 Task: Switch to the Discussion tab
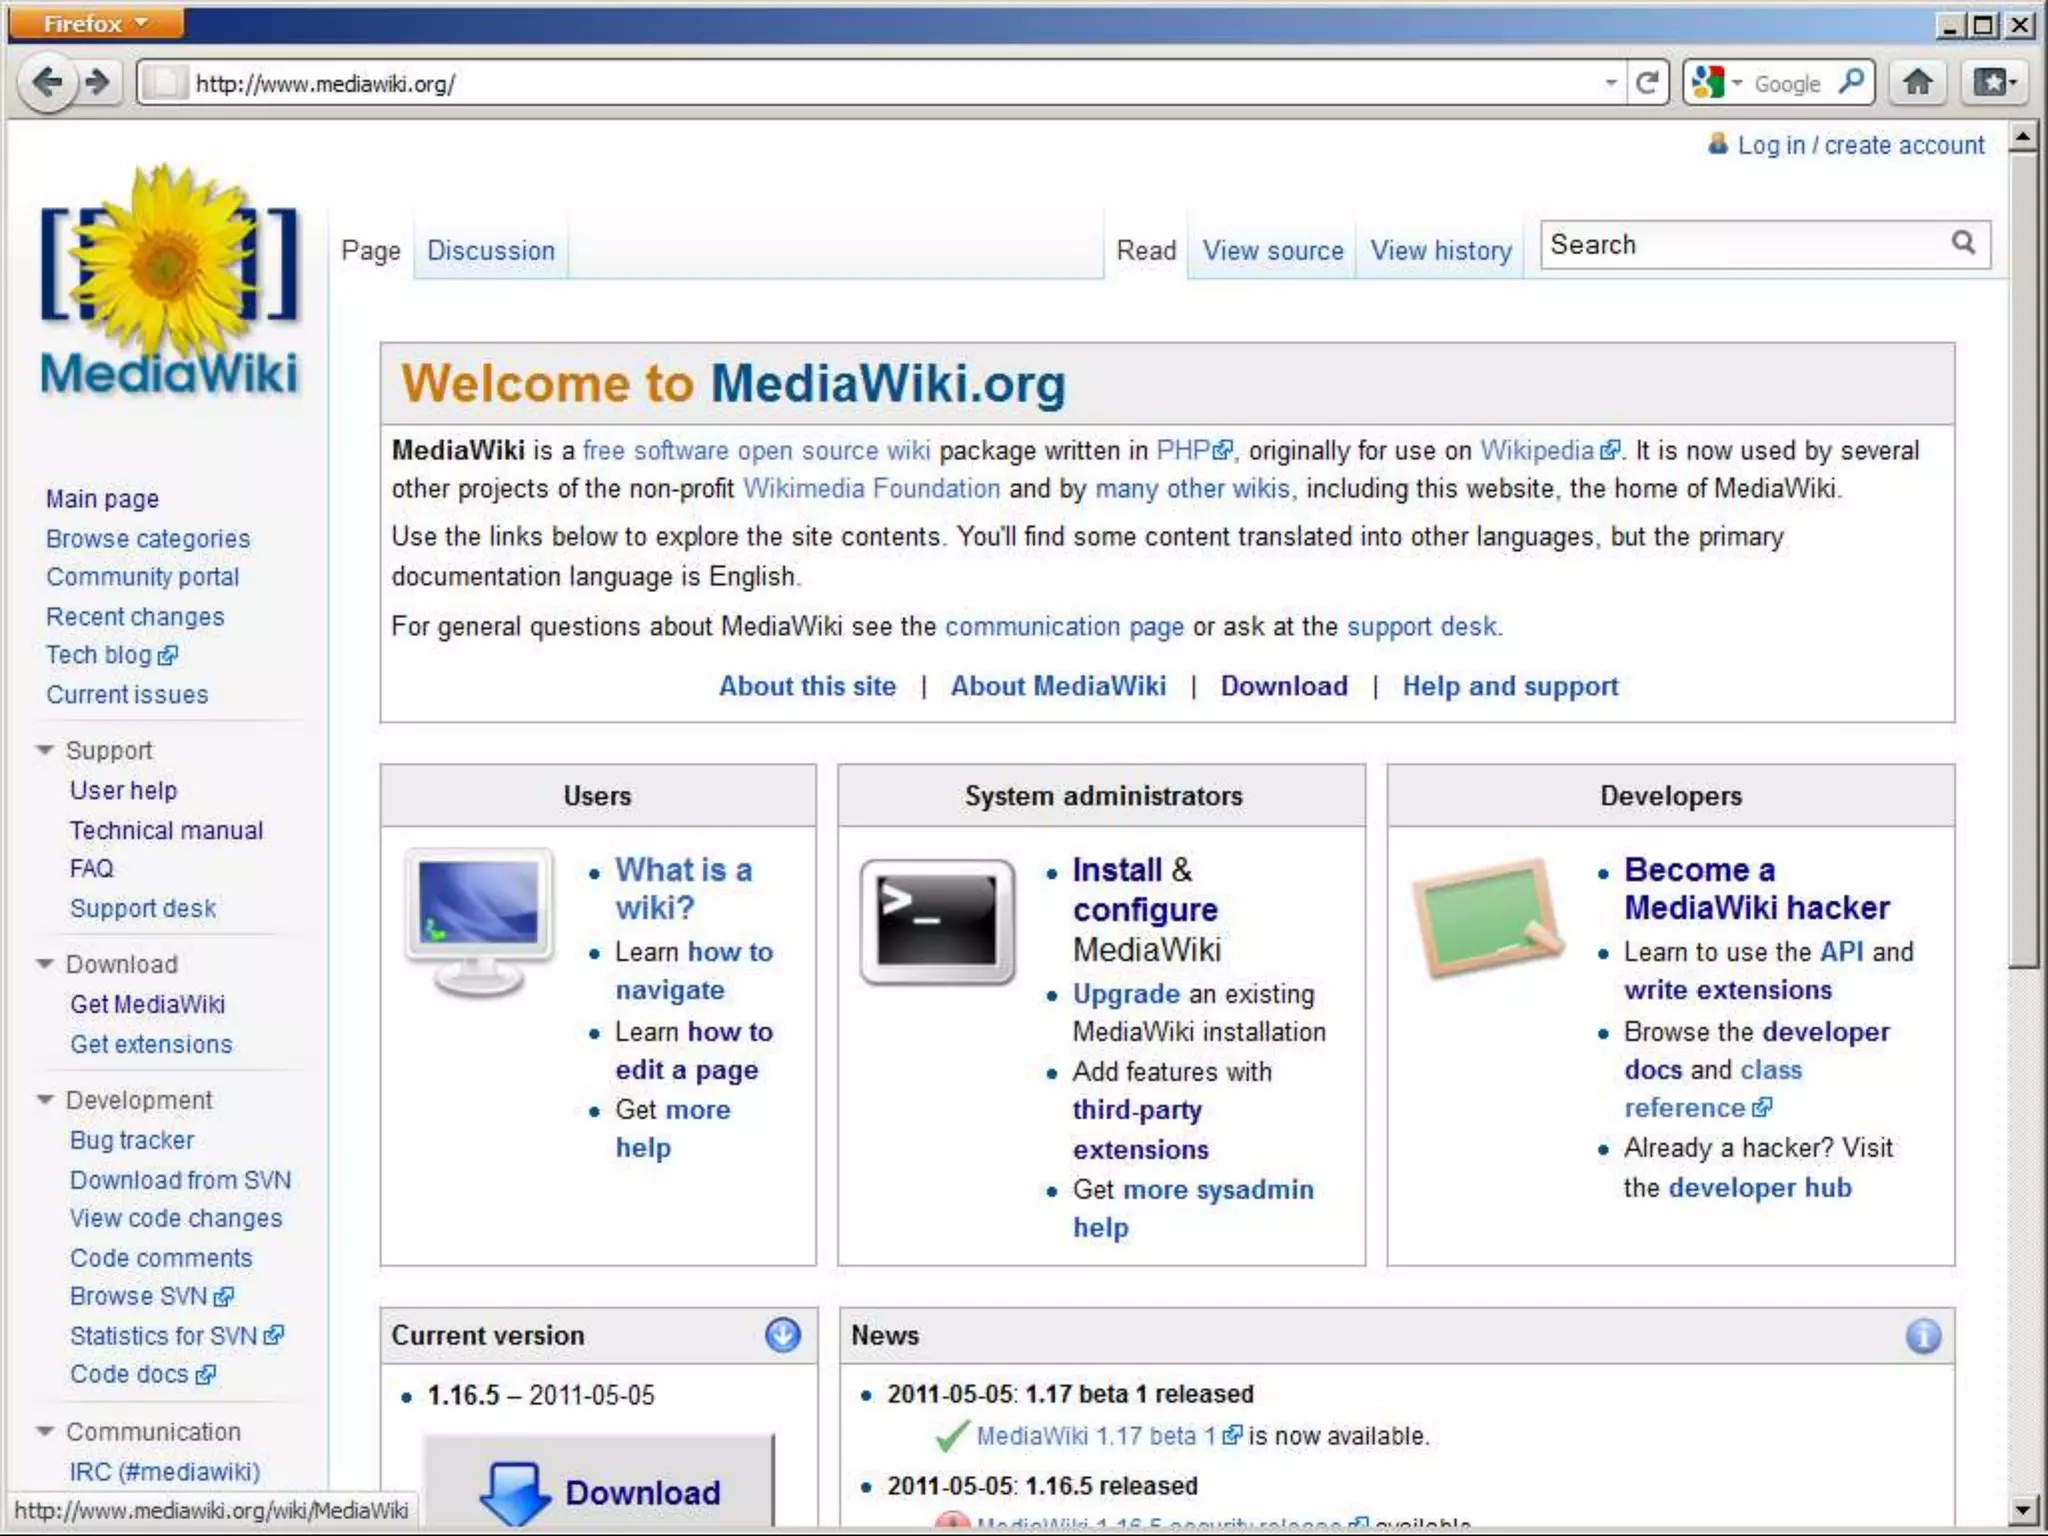click(x=491, y=250)
